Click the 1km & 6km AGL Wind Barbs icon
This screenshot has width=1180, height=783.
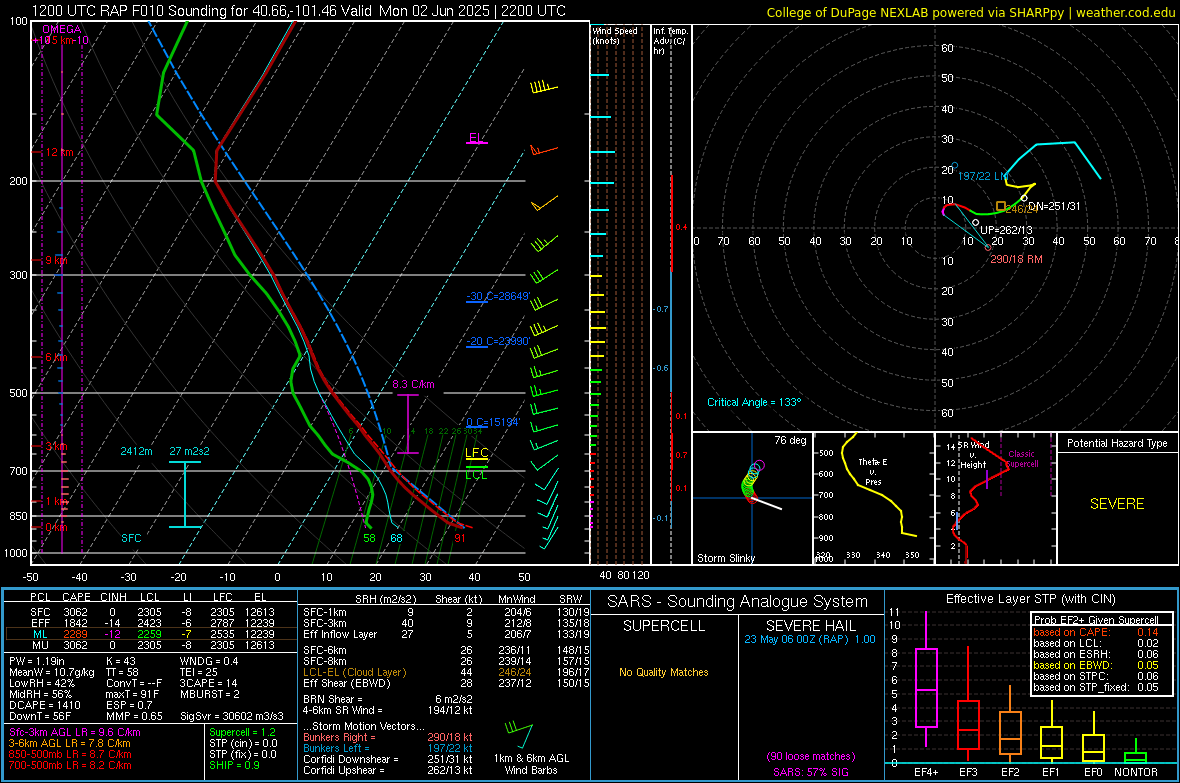pyautogui.click(x=519, y=735)
